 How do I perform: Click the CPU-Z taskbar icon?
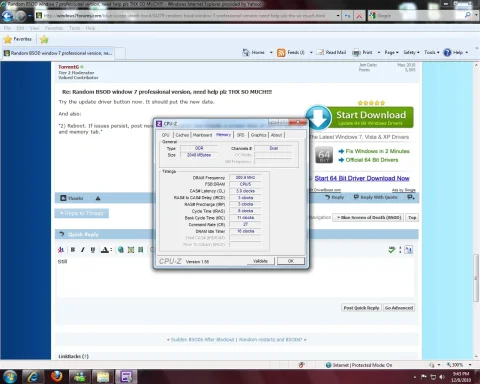coord(126,377)
